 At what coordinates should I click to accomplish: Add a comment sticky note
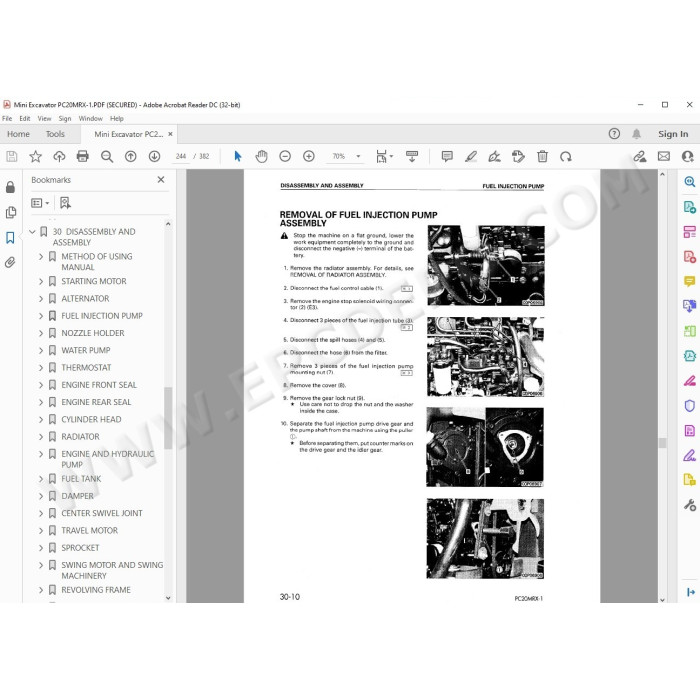(447, 156)
